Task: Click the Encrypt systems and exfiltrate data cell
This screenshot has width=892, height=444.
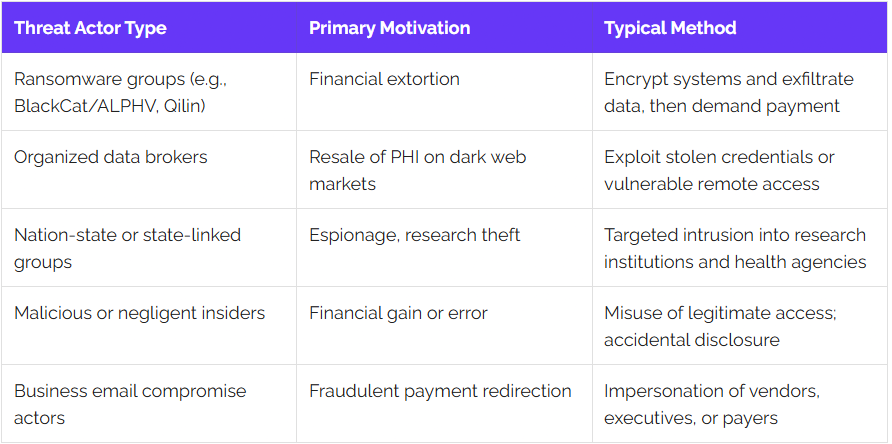Action: pyautogui.click(x=740, y=92)
